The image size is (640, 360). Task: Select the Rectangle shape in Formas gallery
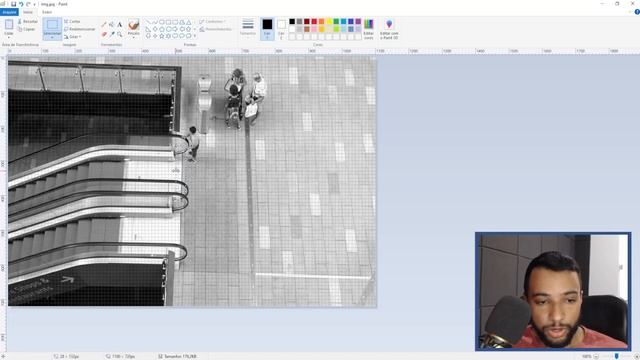[169, 22]
